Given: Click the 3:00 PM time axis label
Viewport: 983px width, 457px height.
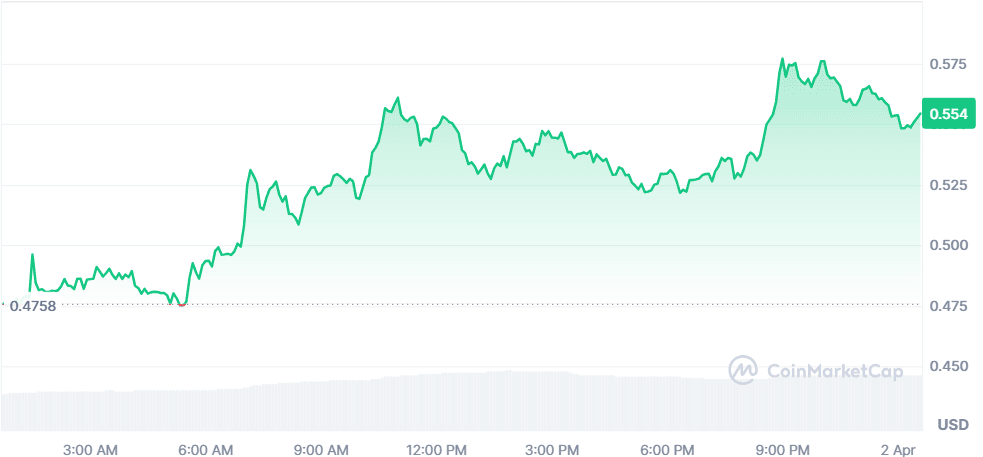Looking at the screenshot, I should (552, 451).
